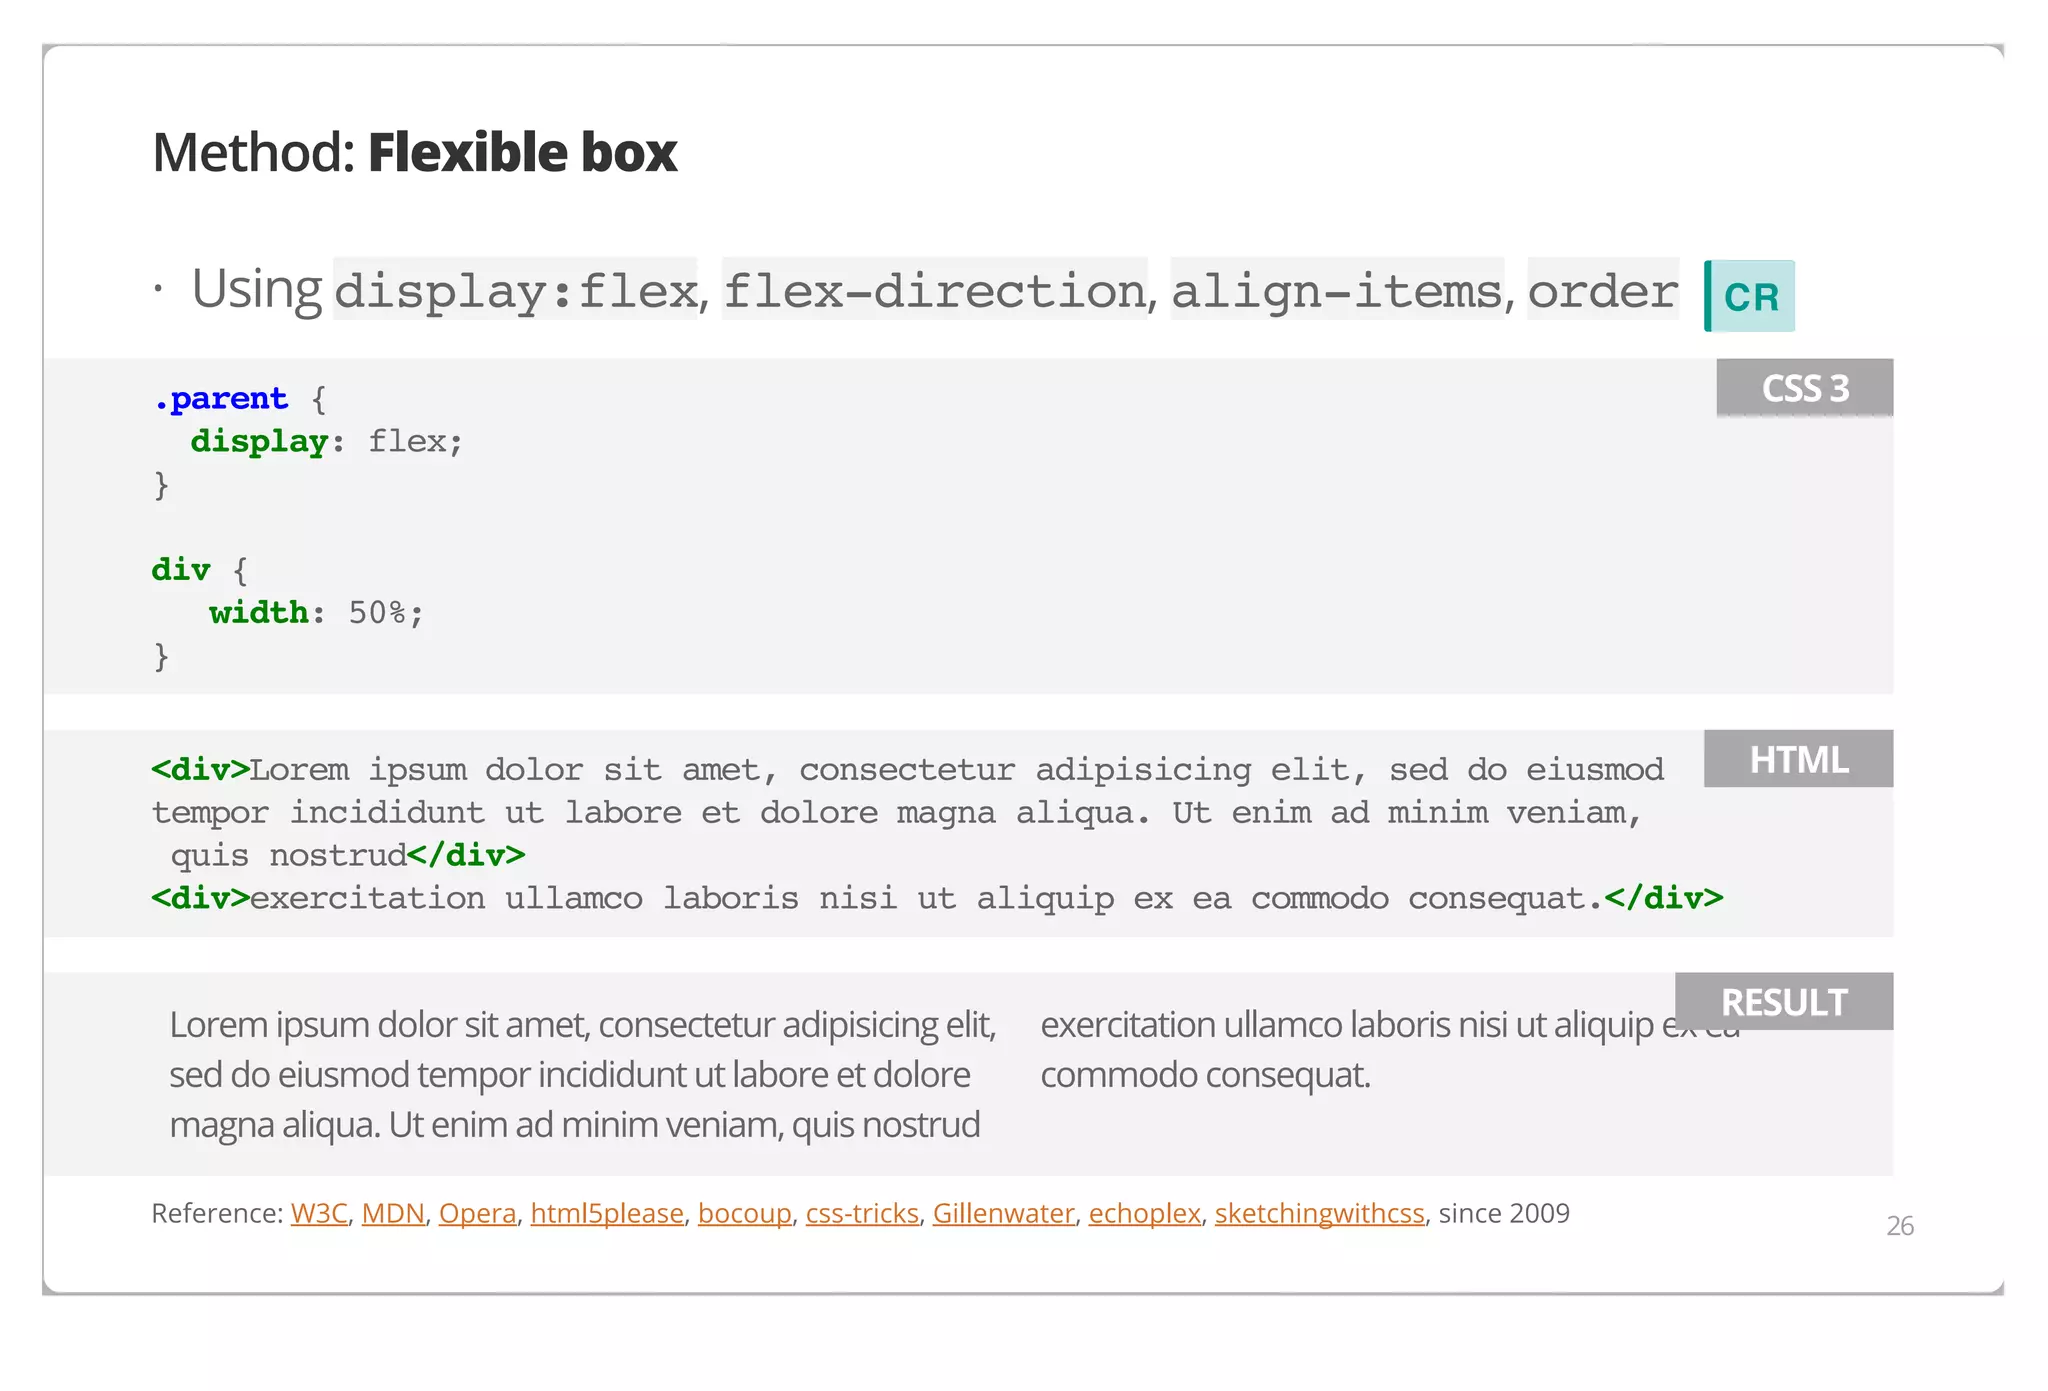Click the align-items code term
This screenshot has height=1391, width=2048.
1336,291
